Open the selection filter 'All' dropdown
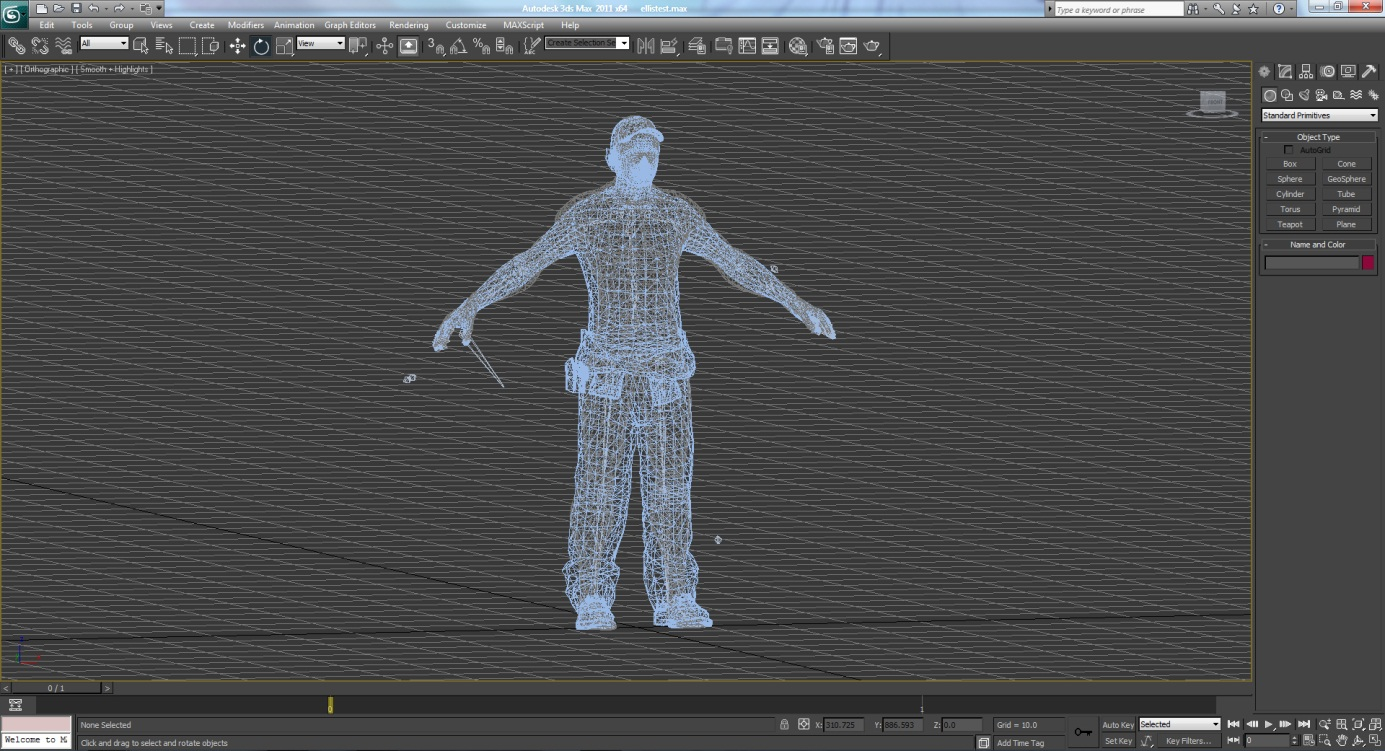 tap(104, 44)
